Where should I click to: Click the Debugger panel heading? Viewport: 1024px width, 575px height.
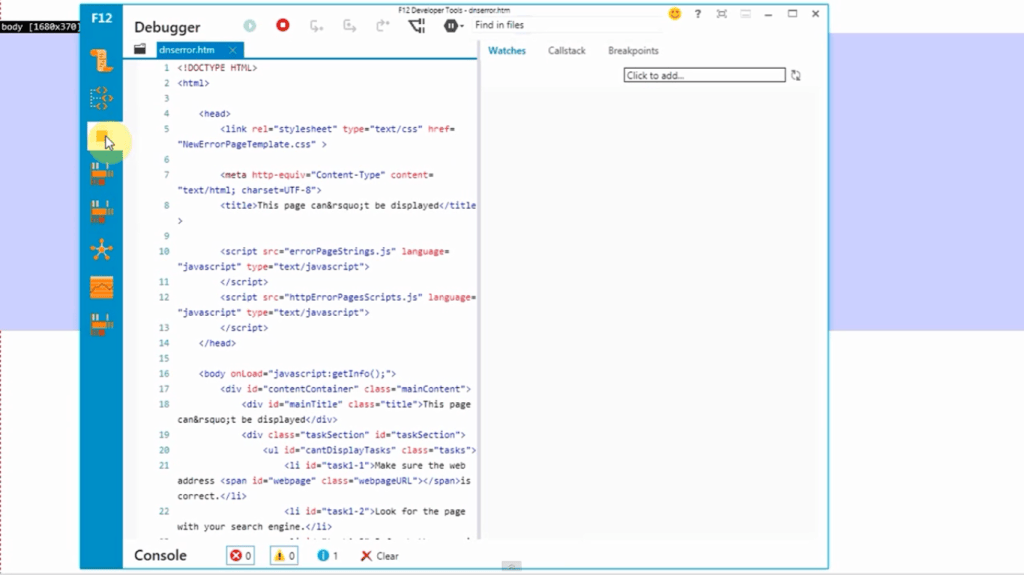click(167, 27)
